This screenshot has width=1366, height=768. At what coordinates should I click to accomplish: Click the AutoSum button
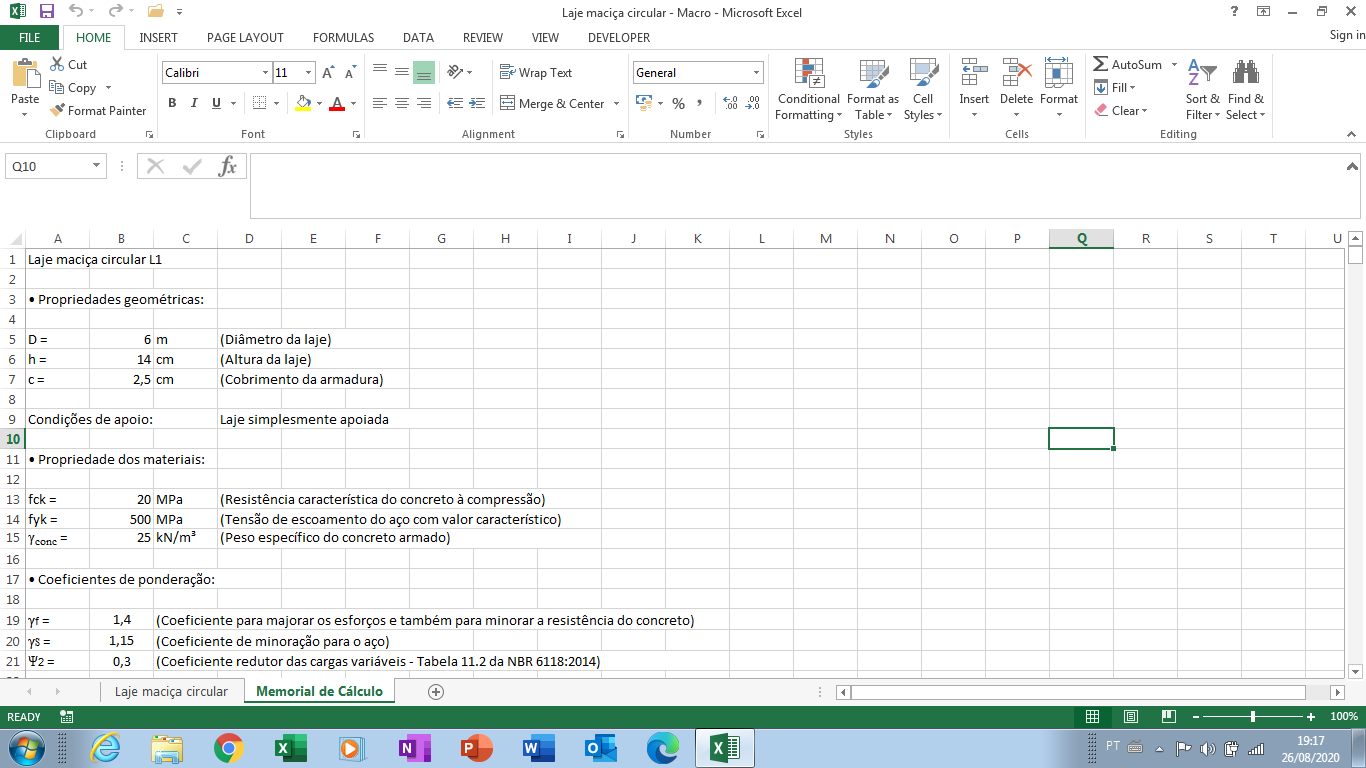point(1128,65)
